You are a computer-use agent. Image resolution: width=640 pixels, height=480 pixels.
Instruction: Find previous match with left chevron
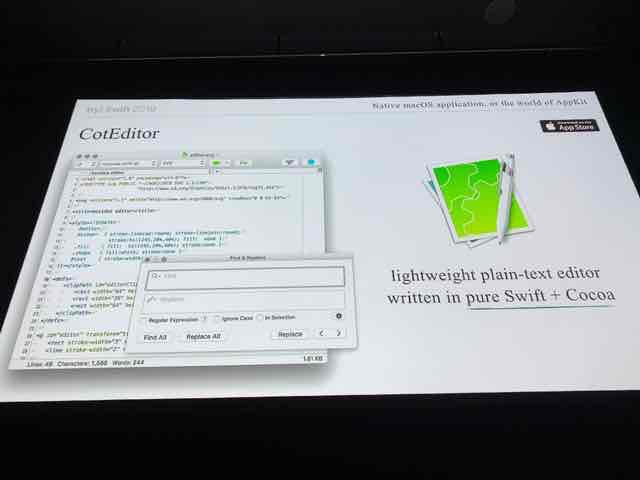322,333
